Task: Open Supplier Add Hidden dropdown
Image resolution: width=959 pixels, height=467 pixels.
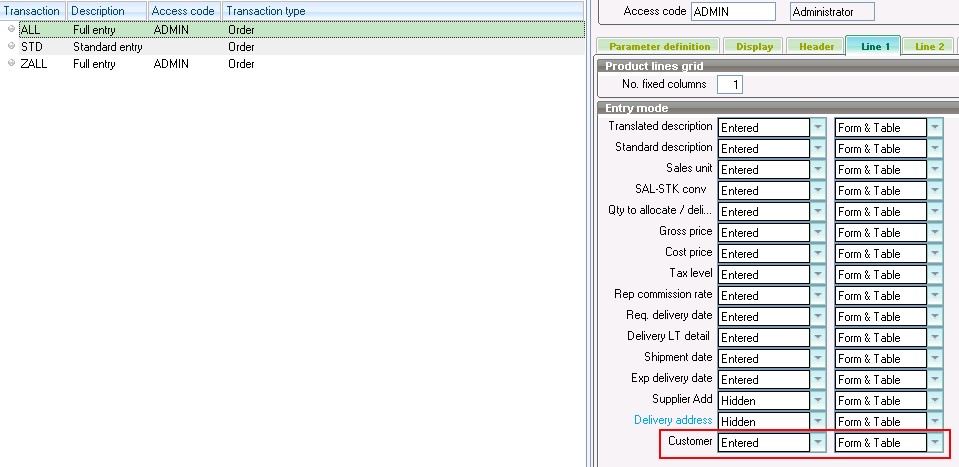Action: [818, 400]
